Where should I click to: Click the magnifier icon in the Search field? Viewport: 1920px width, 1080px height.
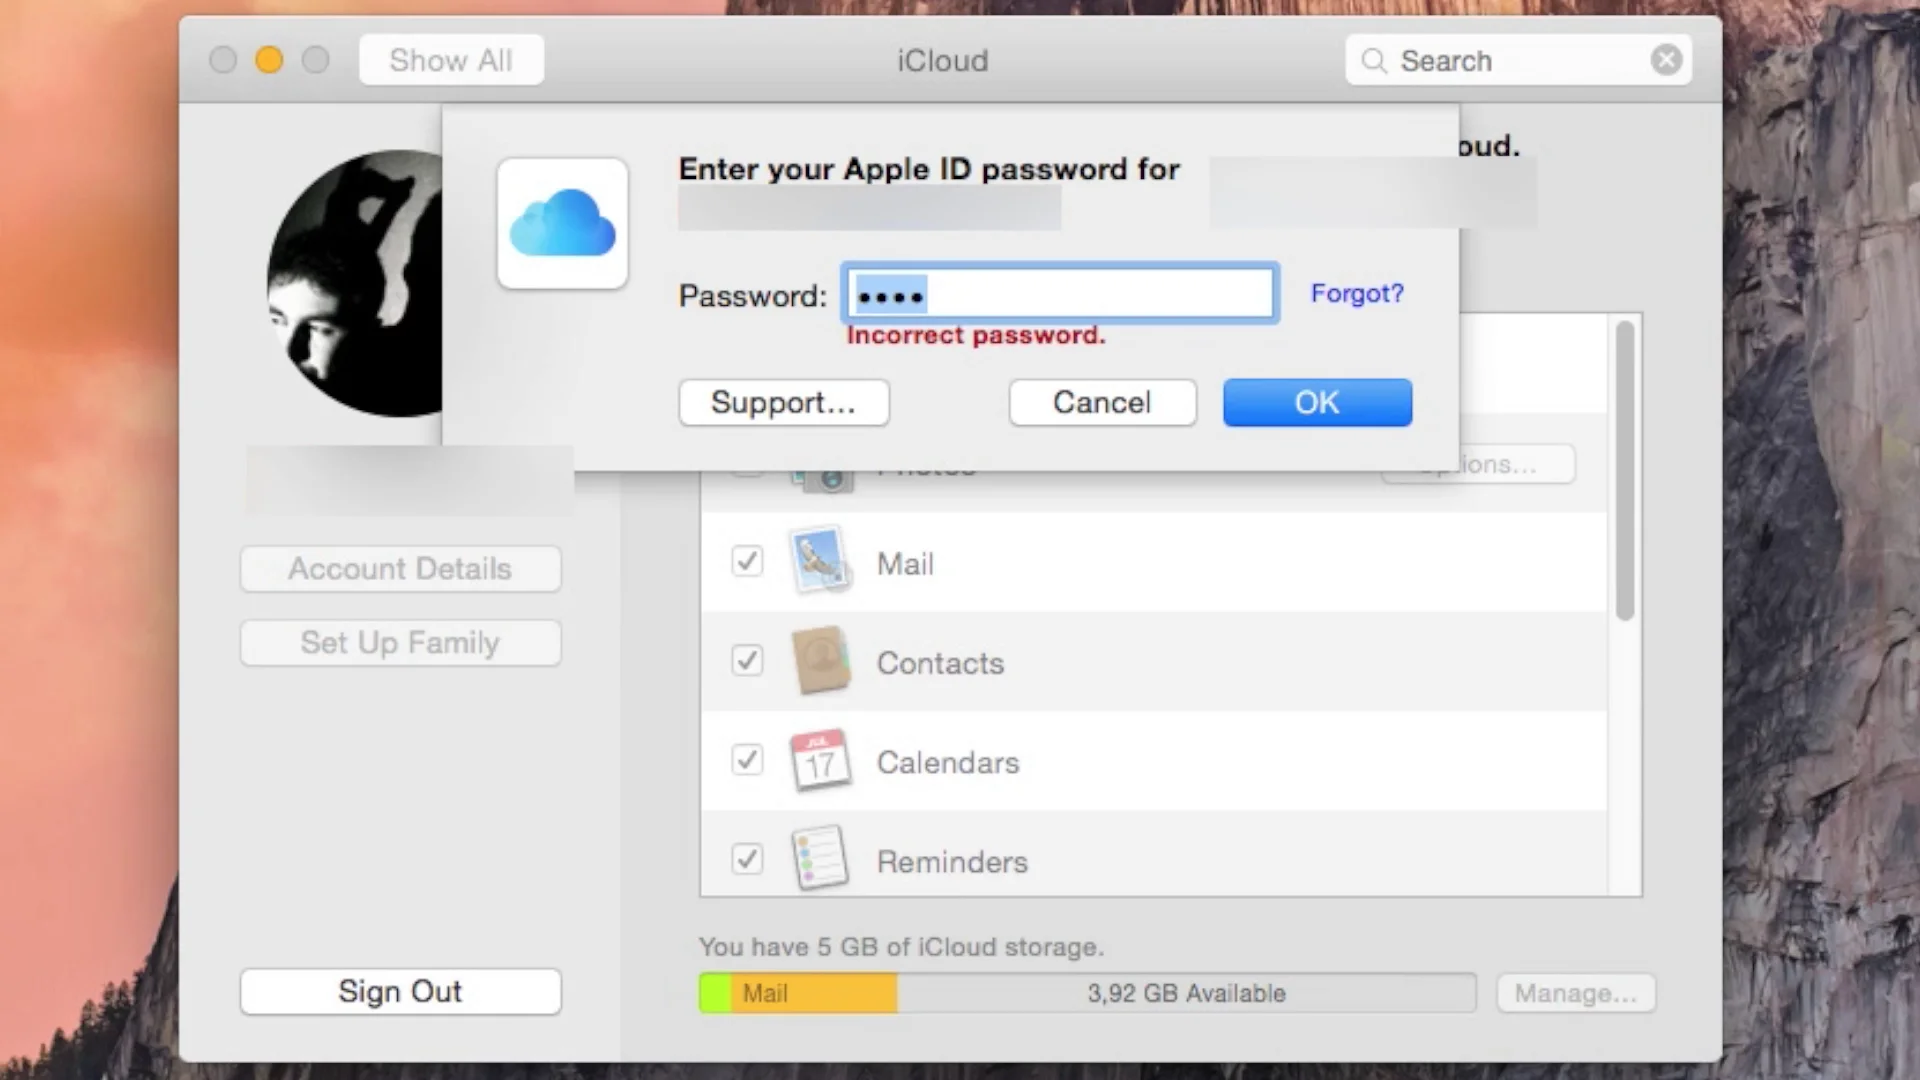coord(1374,60)
